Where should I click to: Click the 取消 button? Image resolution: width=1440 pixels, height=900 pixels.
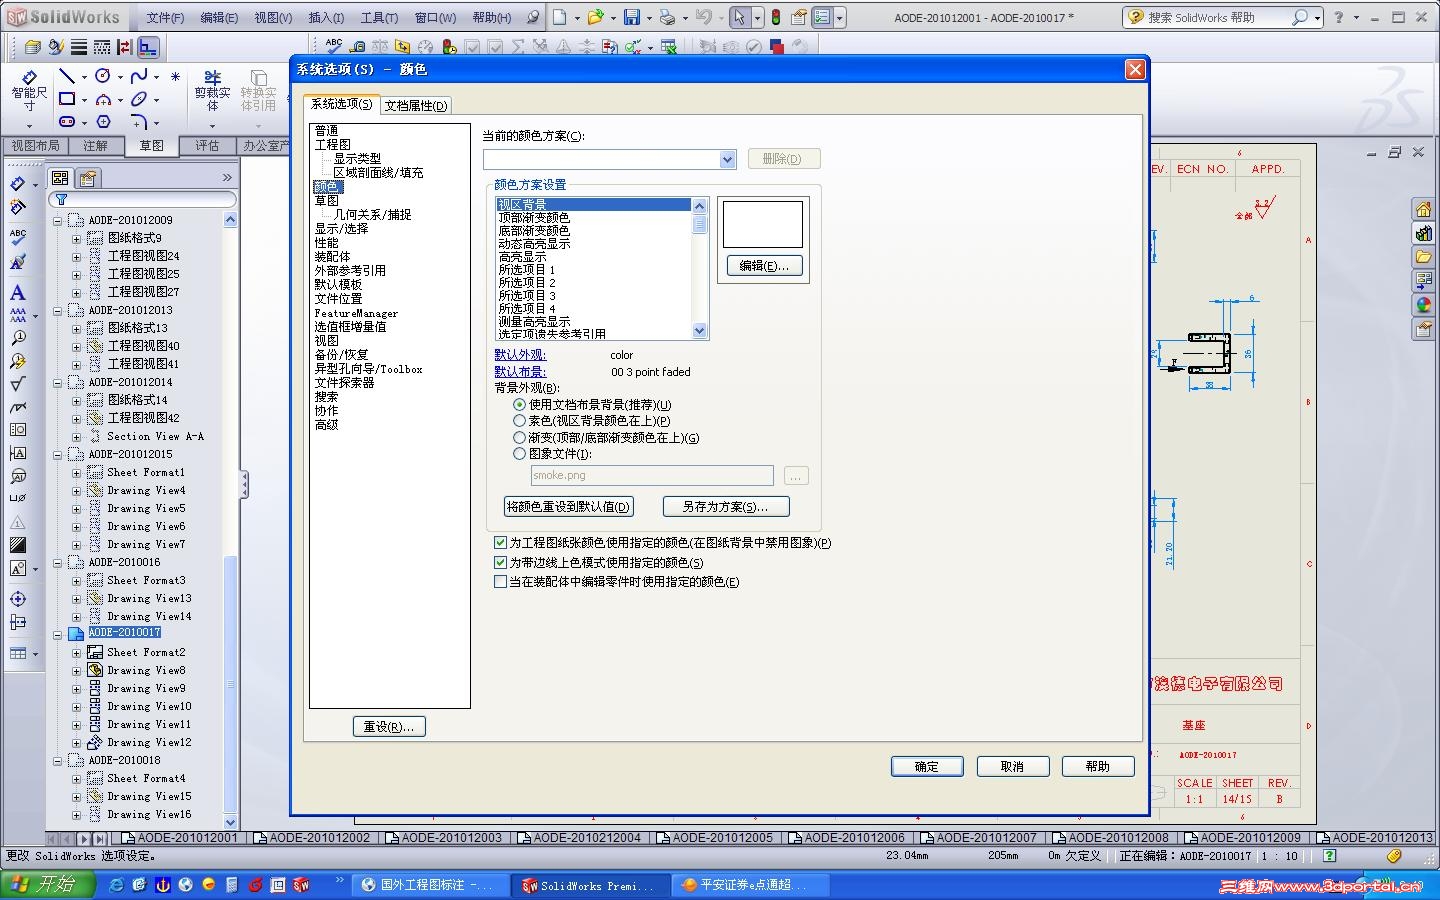click(1013, 766)
